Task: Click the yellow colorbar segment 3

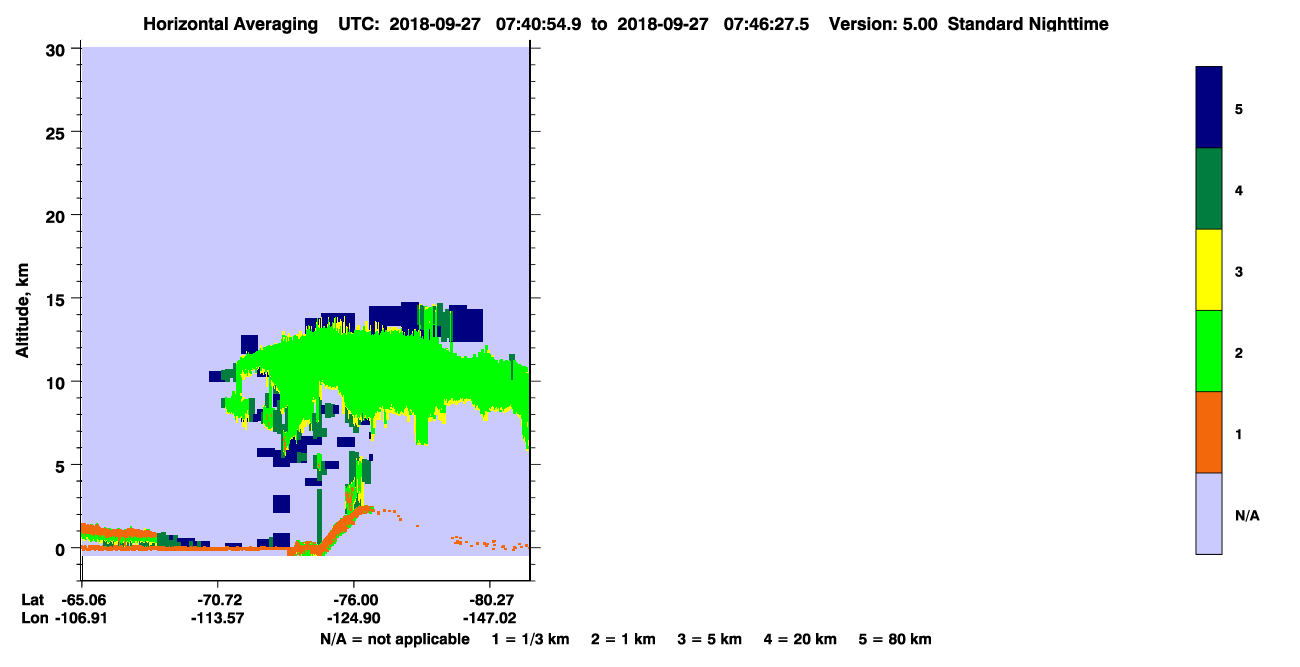Action: [x=1209, y=270]
